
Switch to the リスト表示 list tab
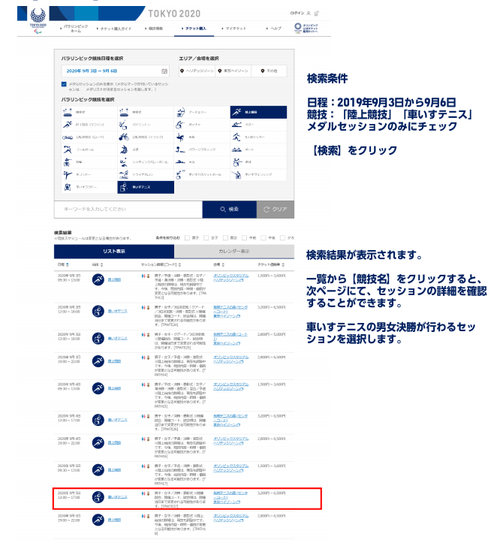point(114,251)
